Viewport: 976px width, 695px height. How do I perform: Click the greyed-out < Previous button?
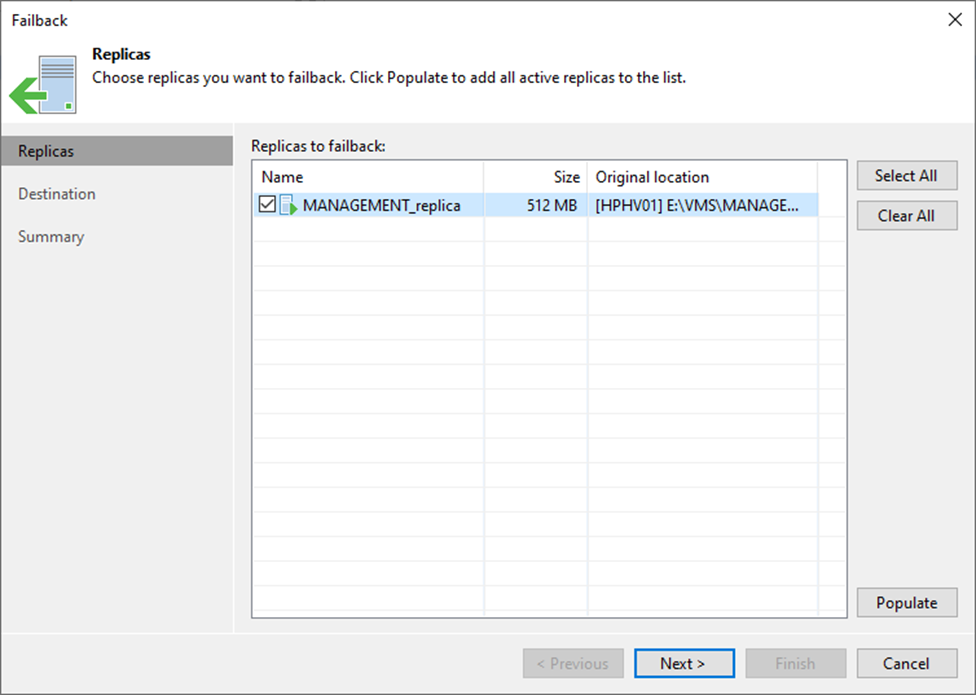[573, 663]
